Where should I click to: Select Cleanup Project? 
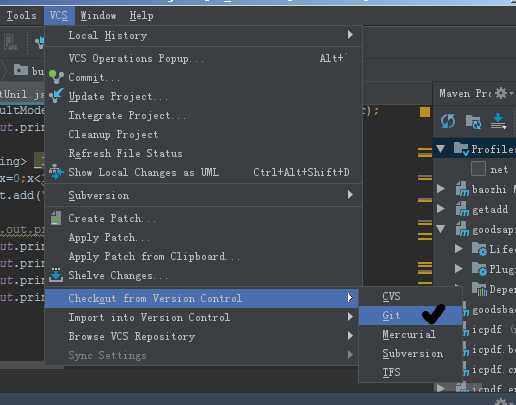203,134
